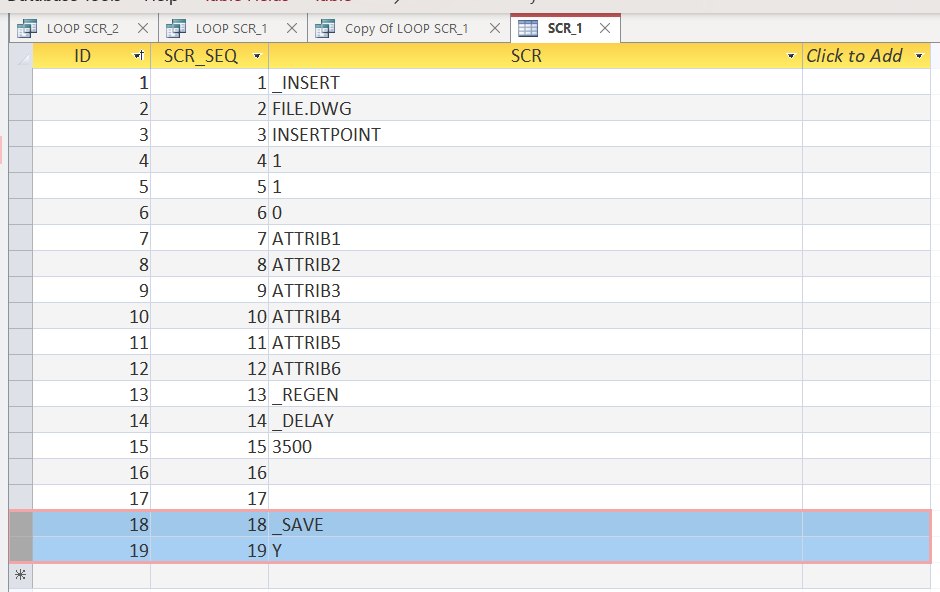Click the SCR_SEQ cell showing 10
The width and height of the screenshot is (940, 592).
(209, 316)
